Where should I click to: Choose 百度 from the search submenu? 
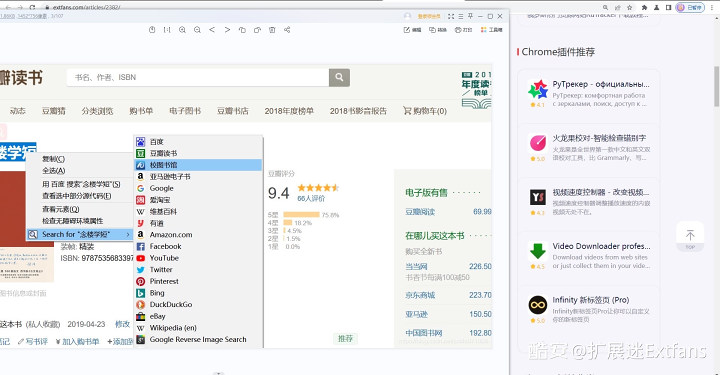(199, 141)
